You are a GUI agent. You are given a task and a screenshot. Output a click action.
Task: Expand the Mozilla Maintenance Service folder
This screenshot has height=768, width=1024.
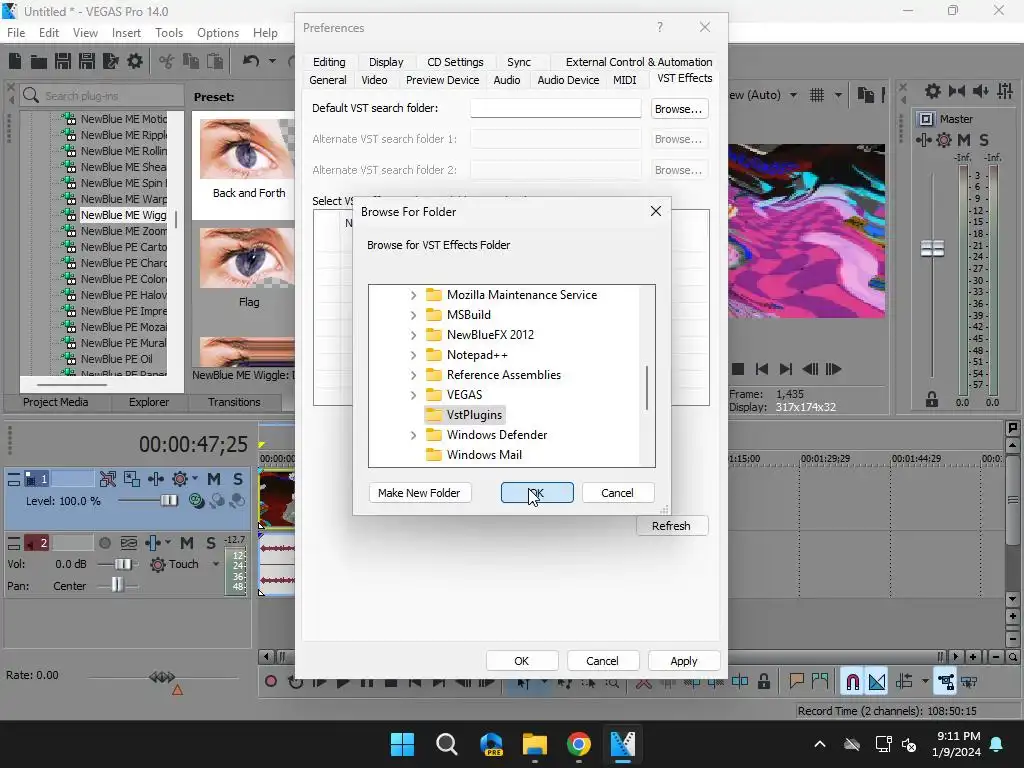coord(413,295)
